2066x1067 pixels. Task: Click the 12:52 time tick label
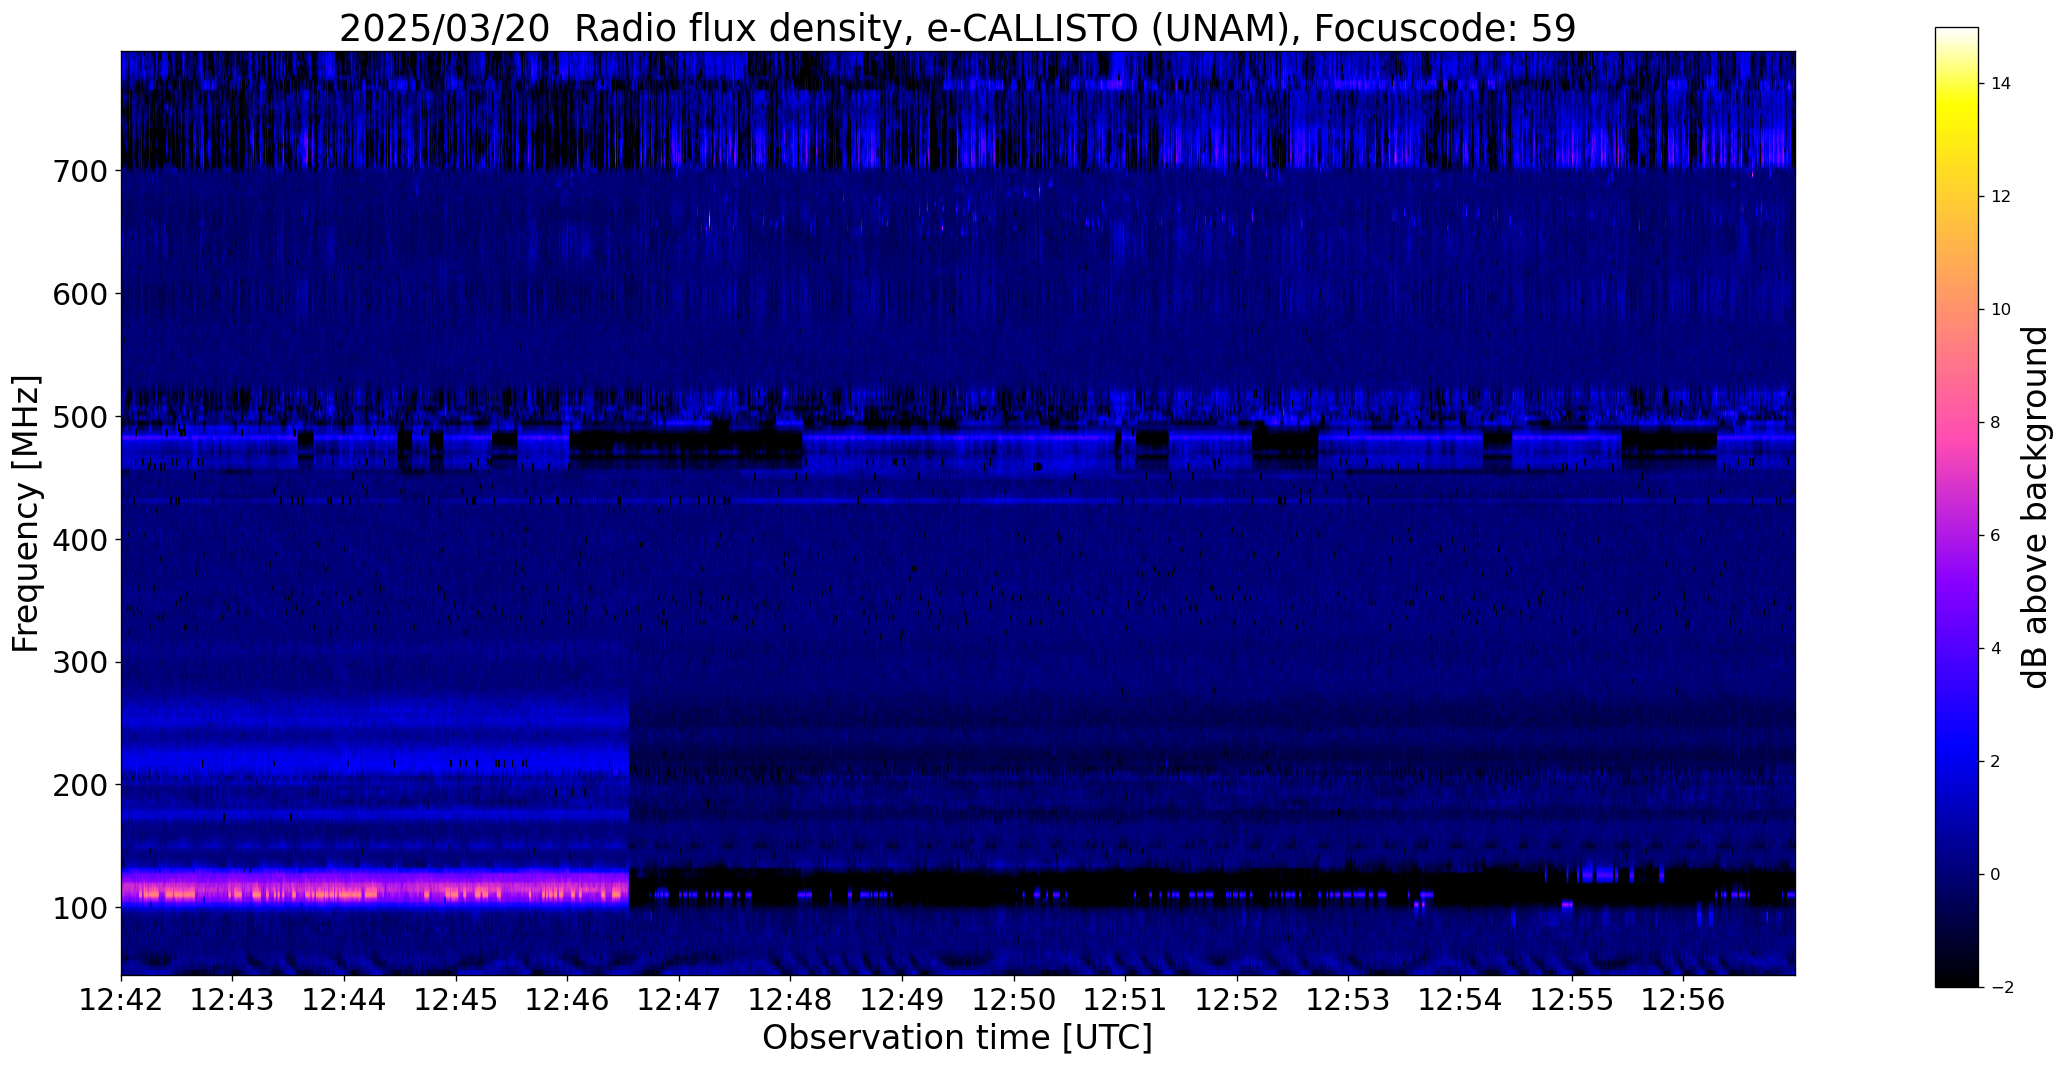pyautogui.click(x=1238, y=999)
